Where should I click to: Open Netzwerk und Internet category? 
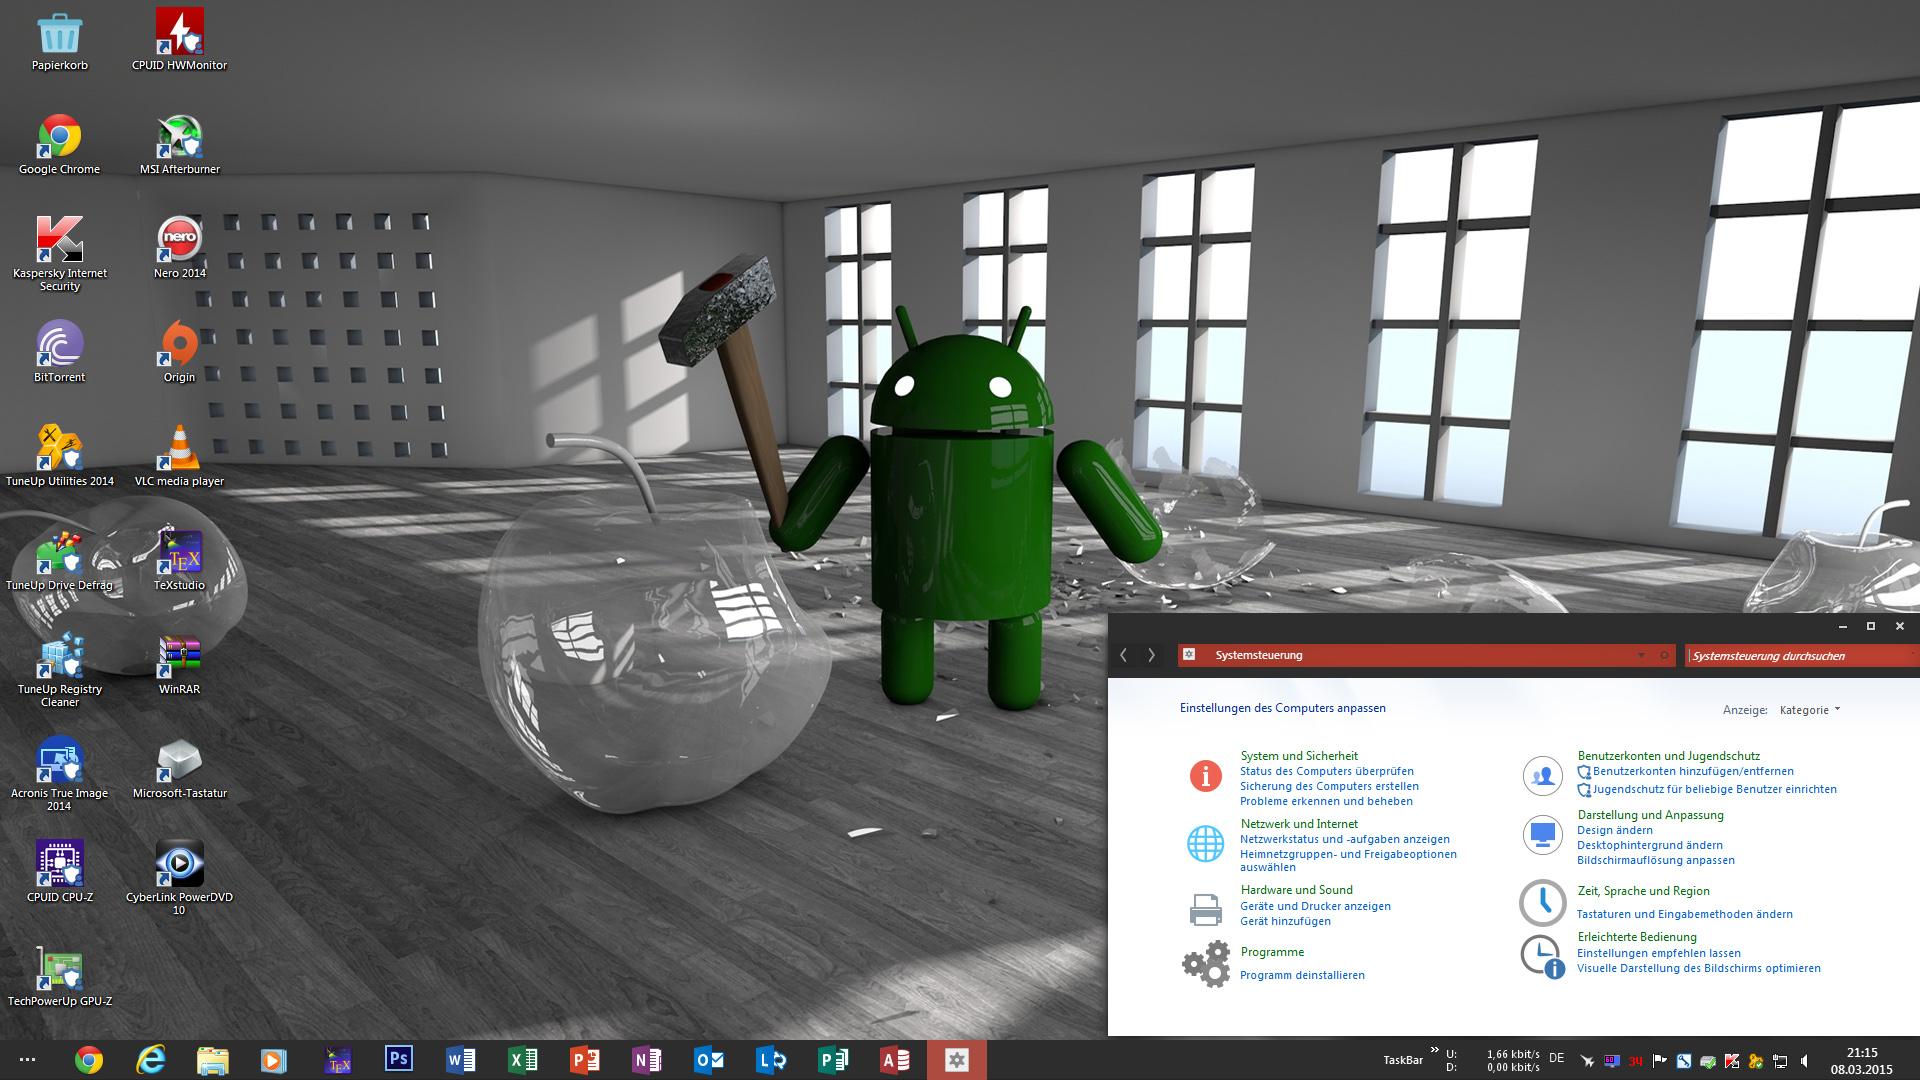[1299, 824]
